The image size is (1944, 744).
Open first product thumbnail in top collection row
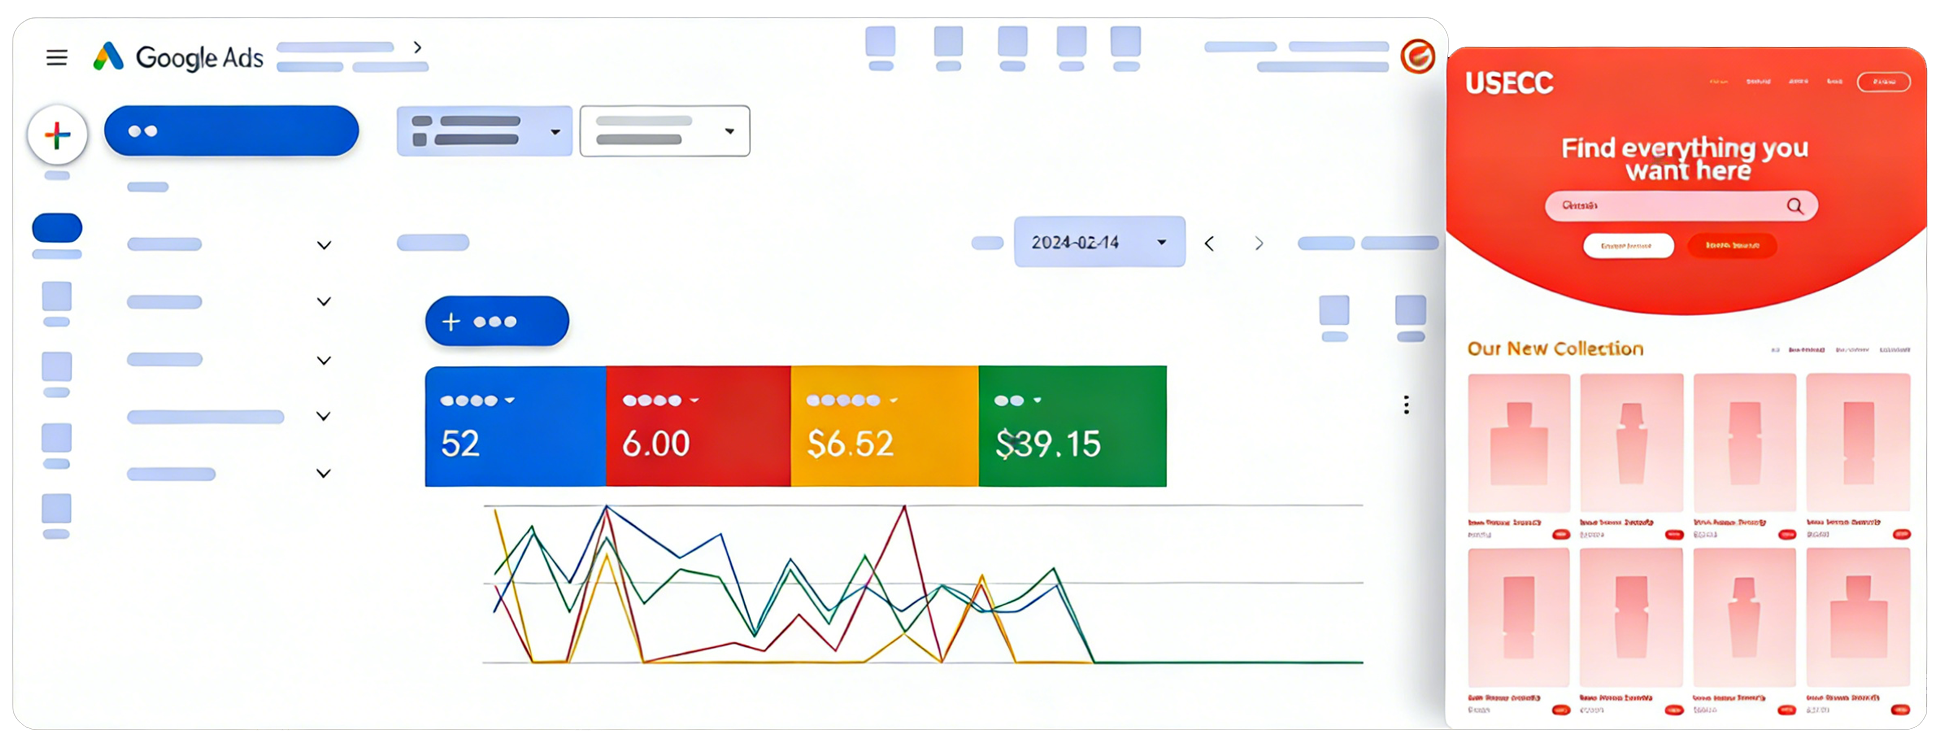[x=1518, y=443]
